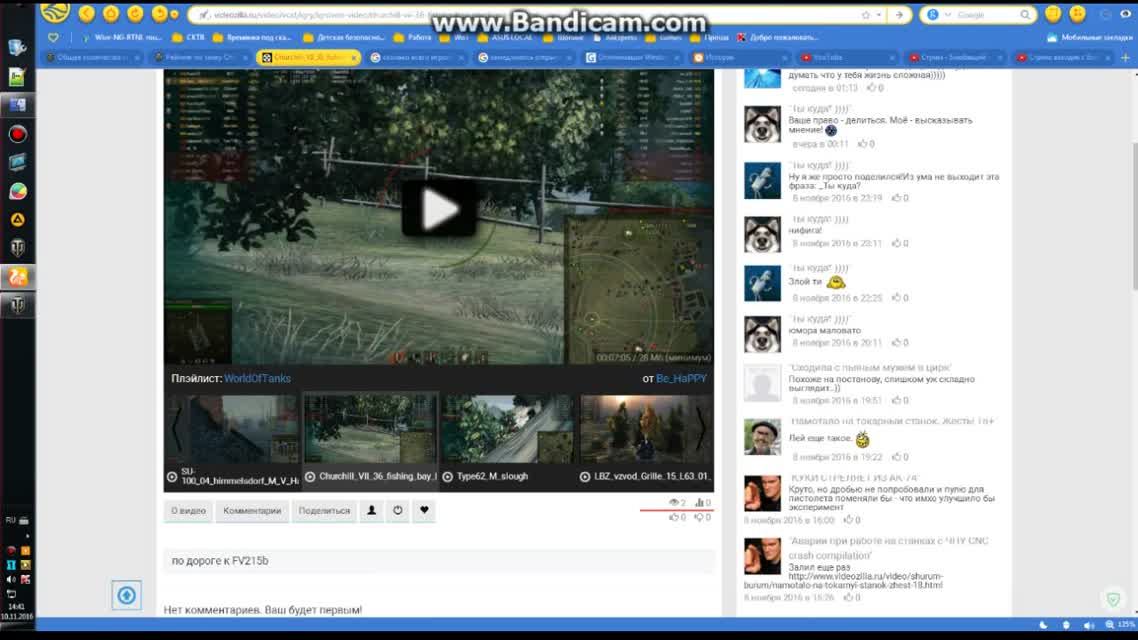1138x640 pixels.
Task: Switch to the active Churchill_VII tab
Action: point(308,57)
